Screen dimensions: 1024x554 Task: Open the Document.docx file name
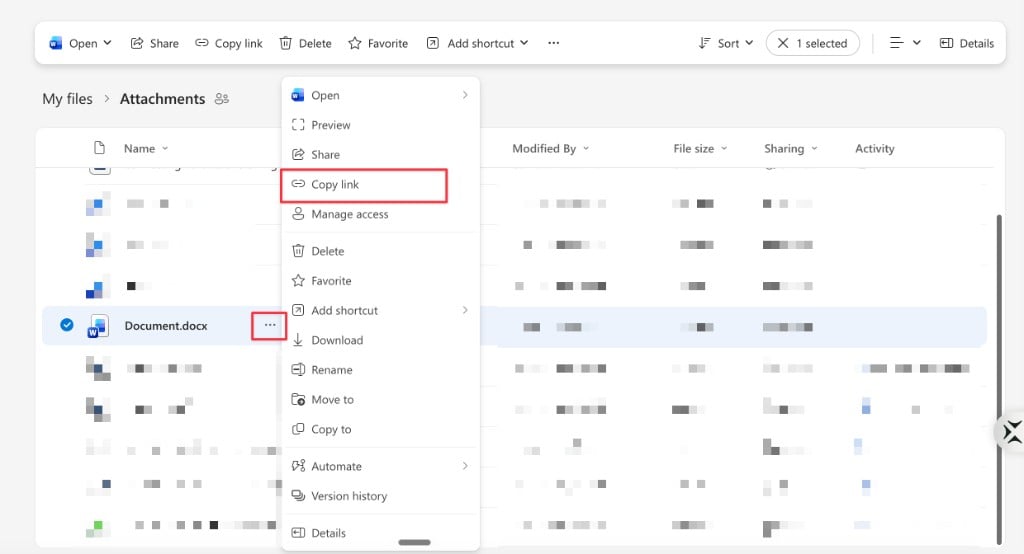(166, 325)
